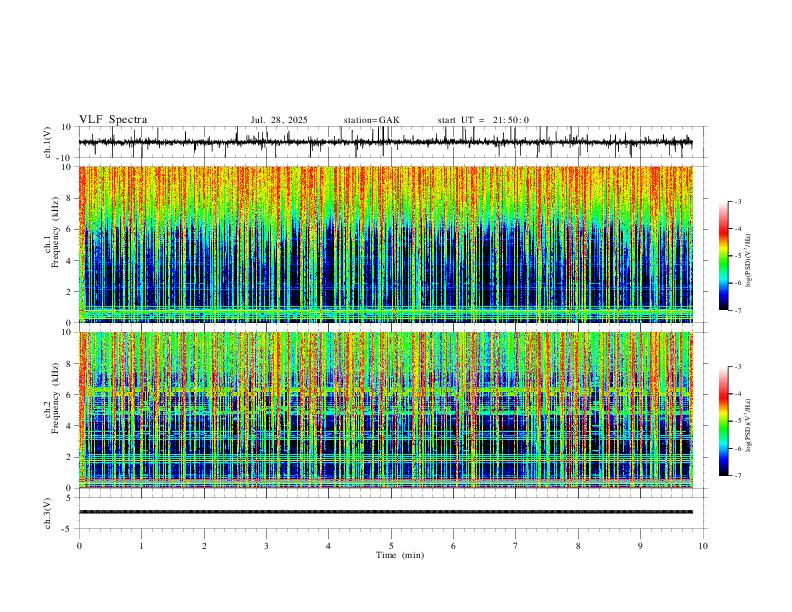The width and height of the screenshot is (792, 612).
Task: Click the "5" tick on the ch.3(V) axis
Action: pyautogui.click(x=70, y=498)
